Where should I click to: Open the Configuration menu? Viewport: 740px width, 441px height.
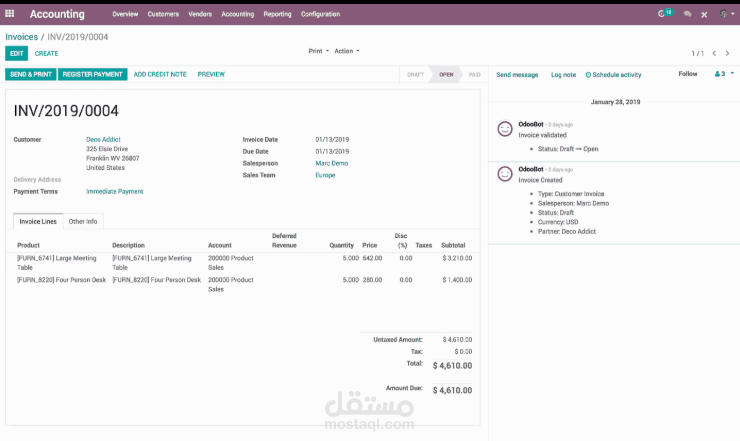click(320, 14)
